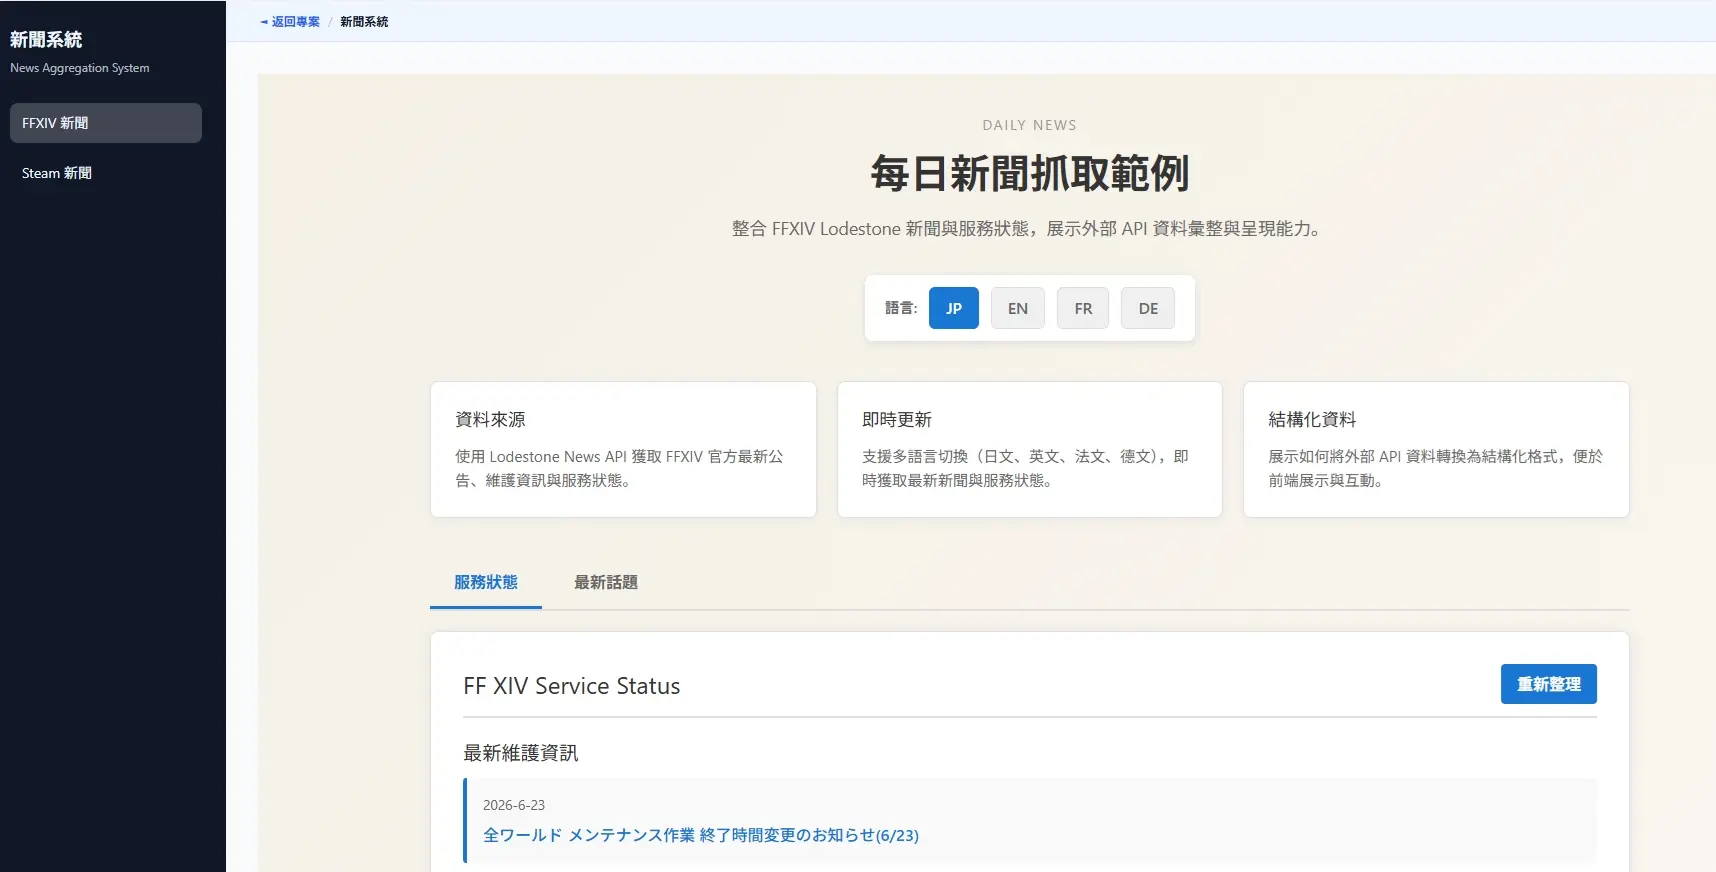Screen dimensions: 1716x872
Task: Click the 最新維護資訊 section heading
Action: pos(521,753)
